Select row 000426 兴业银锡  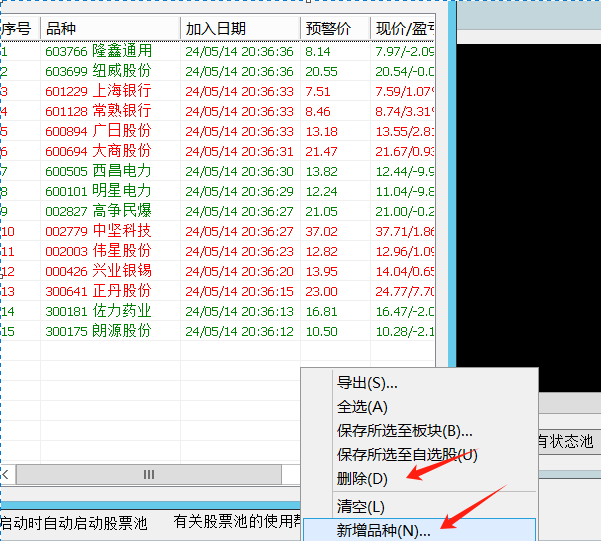point(217,271)
